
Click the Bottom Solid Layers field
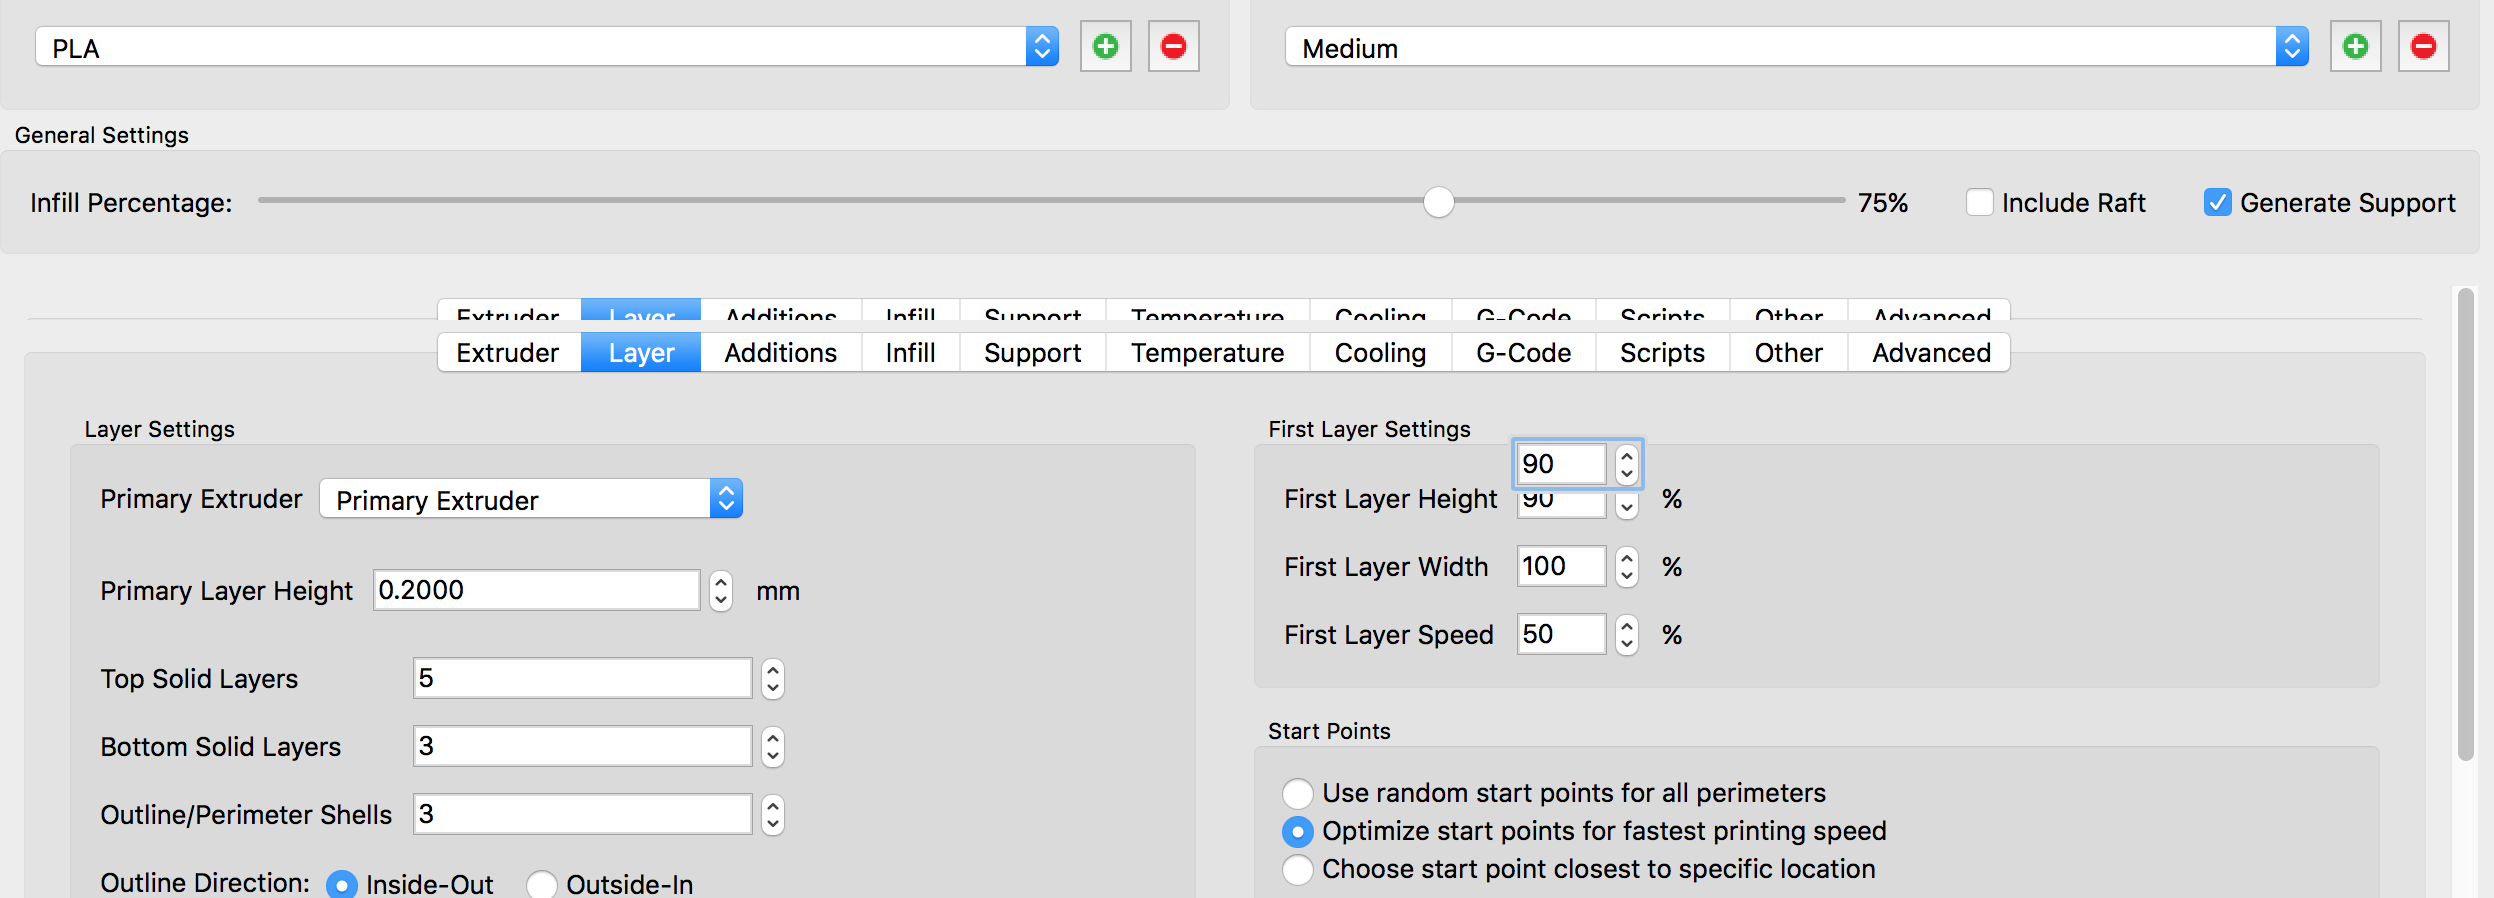(583, 746)
